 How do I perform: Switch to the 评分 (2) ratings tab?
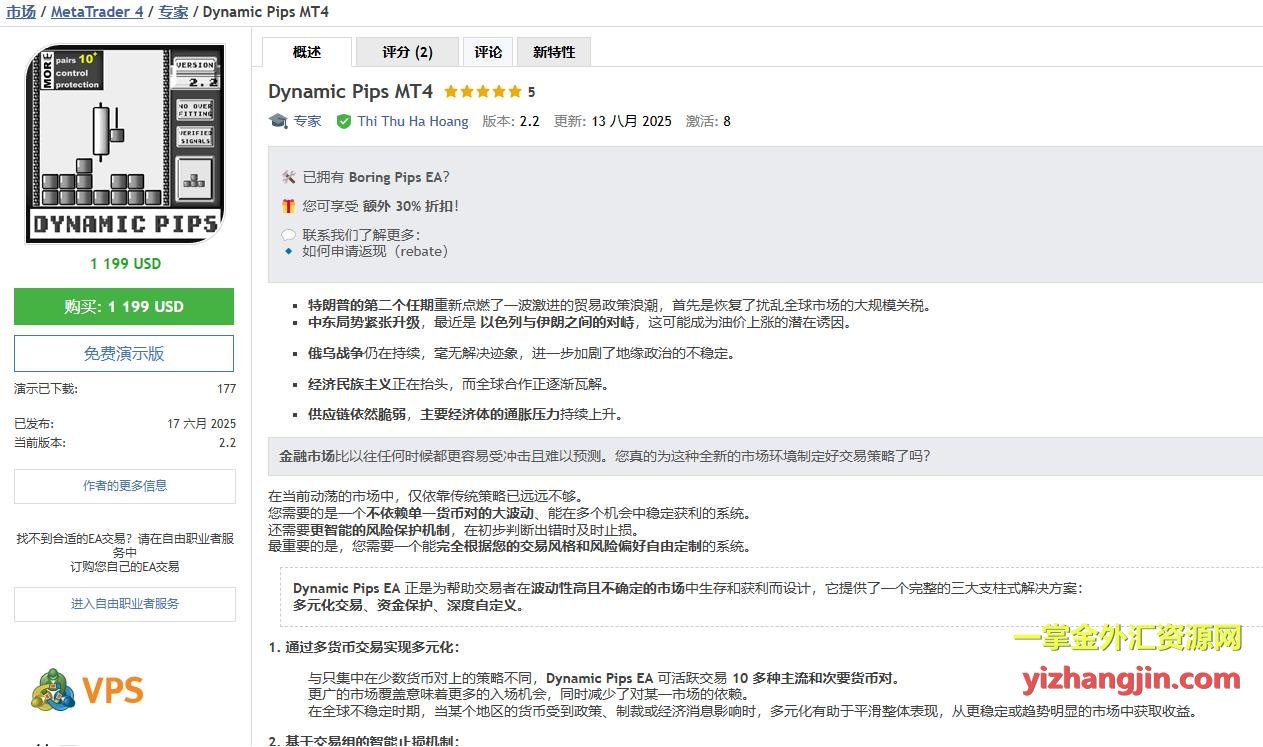(x=408, y=52)
